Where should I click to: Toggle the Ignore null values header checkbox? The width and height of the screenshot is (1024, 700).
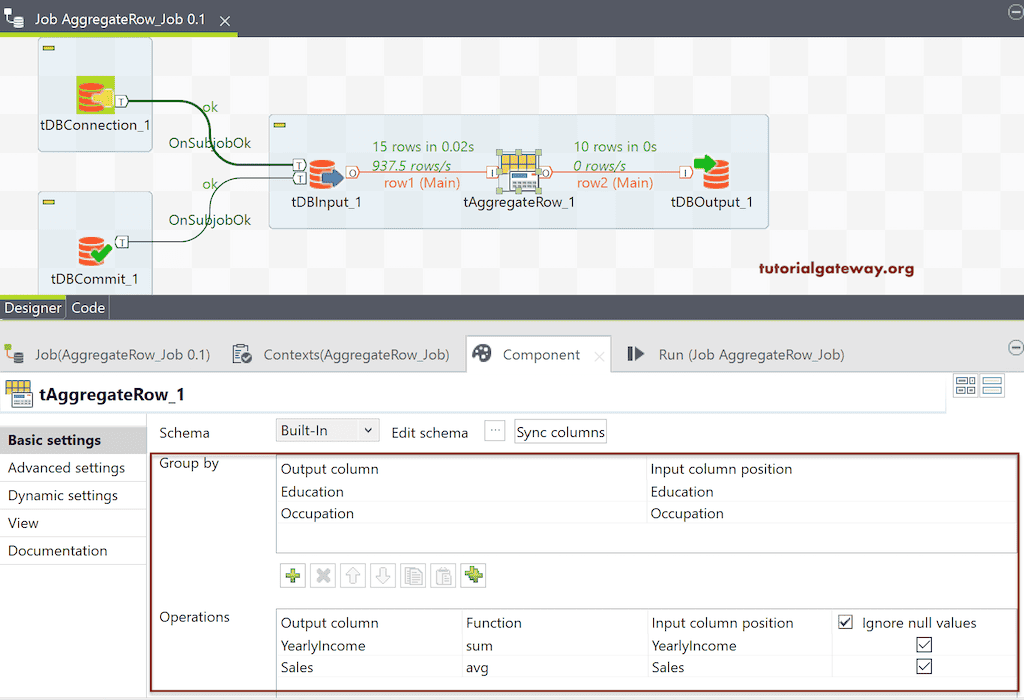[846, 622]
